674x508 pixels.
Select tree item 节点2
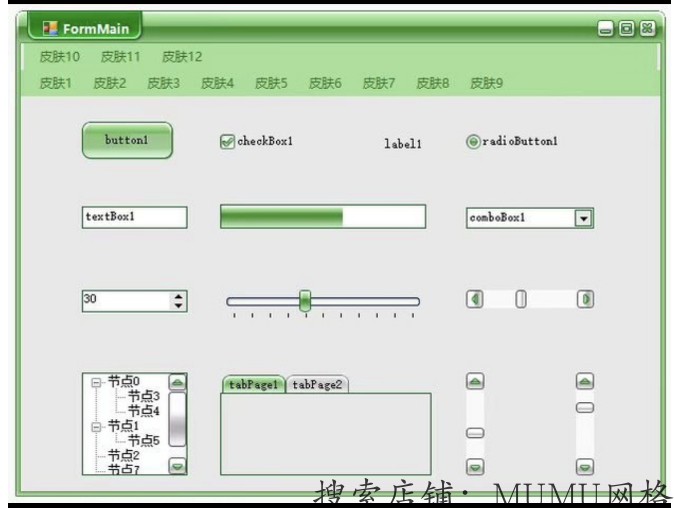(x=123, y=455)
